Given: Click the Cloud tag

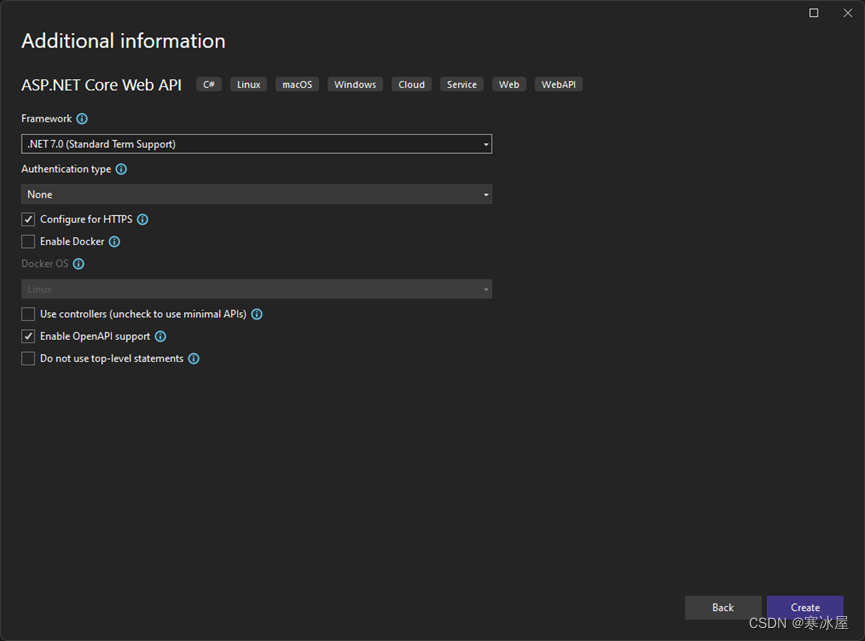Looking at the screenshot, I should pos(412,84).
